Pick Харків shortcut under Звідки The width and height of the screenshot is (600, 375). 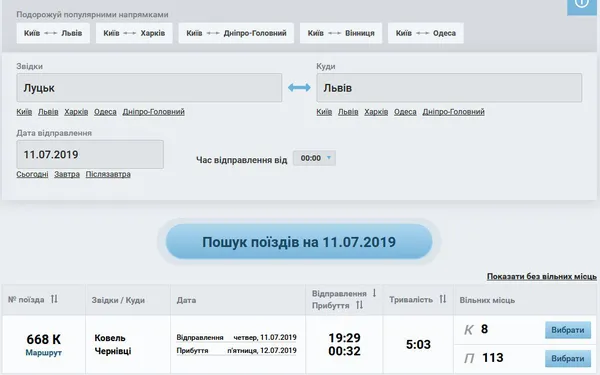(76, 112)
